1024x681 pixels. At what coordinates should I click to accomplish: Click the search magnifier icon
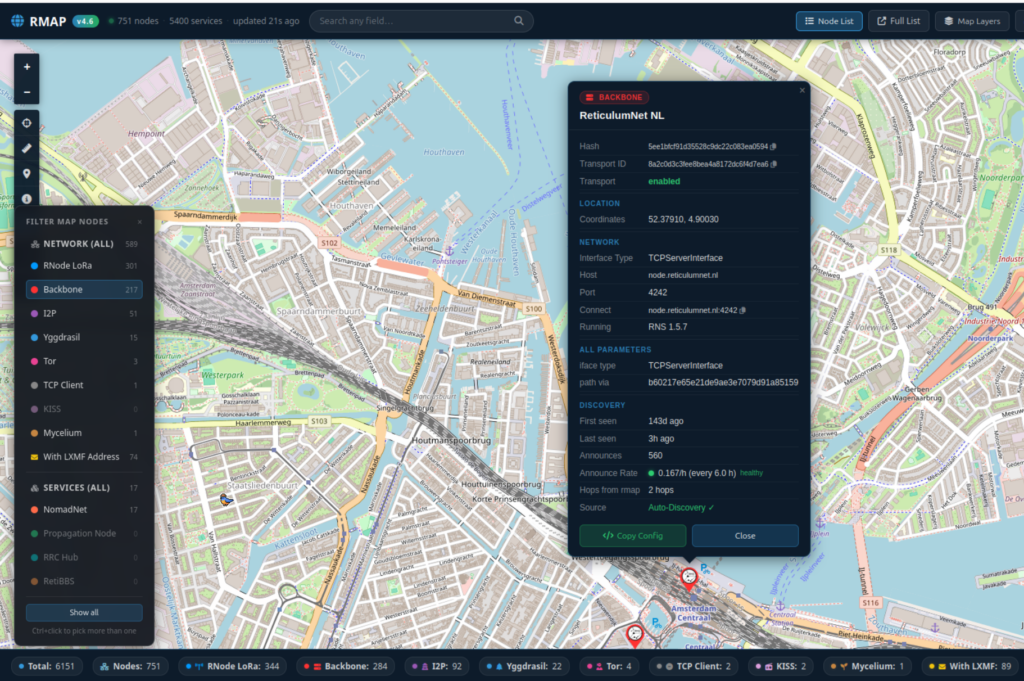click(x=519, y=21)
